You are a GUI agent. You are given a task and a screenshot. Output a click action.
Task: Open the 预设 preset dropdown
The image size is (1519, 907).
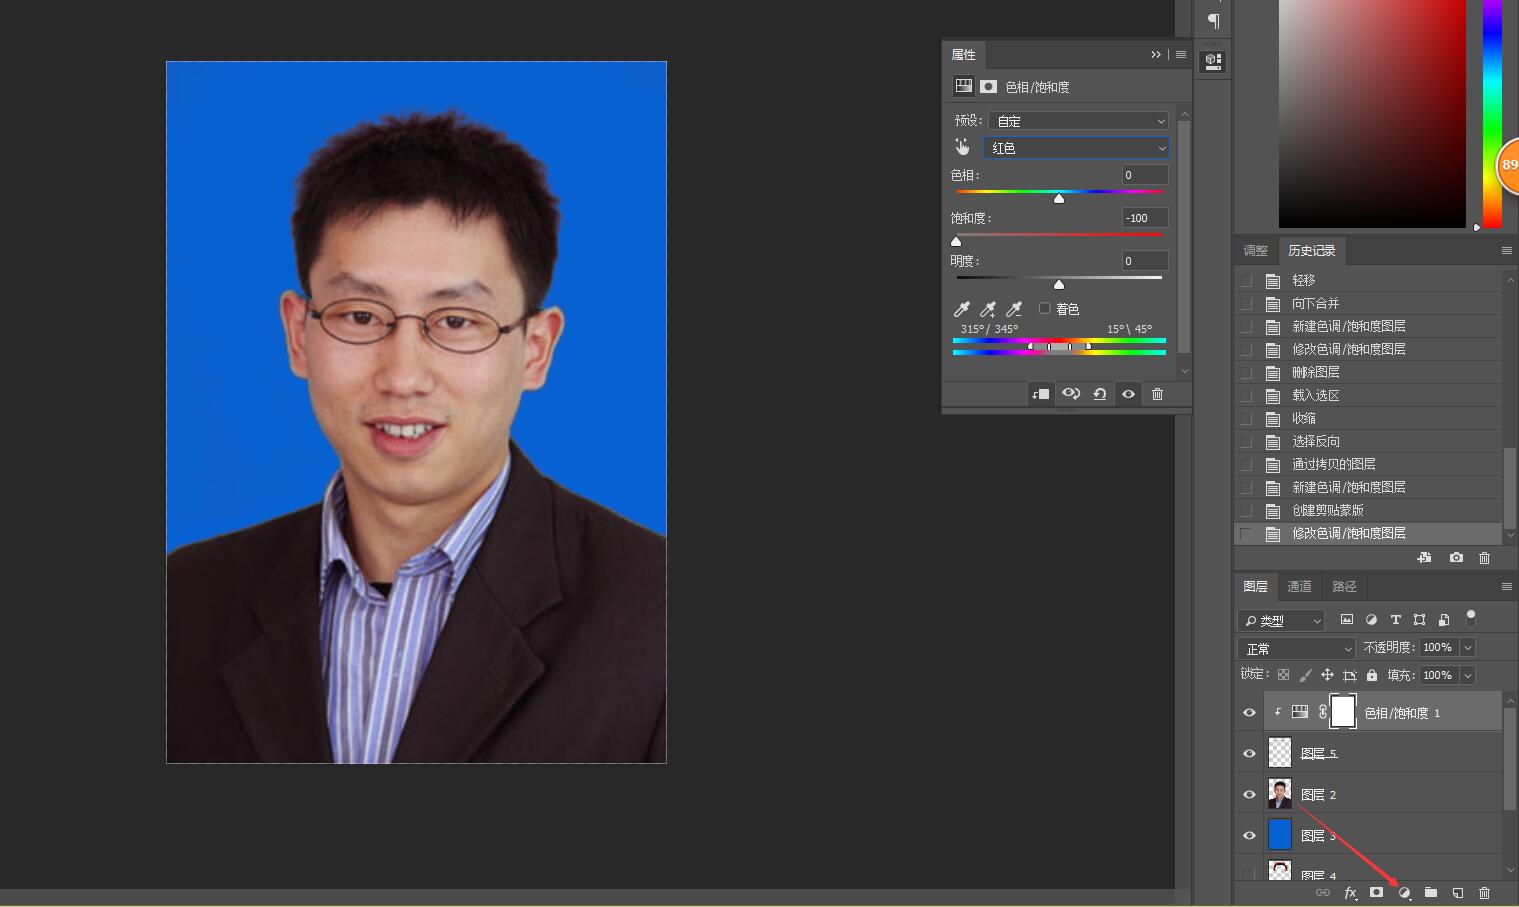[1078, 120]
